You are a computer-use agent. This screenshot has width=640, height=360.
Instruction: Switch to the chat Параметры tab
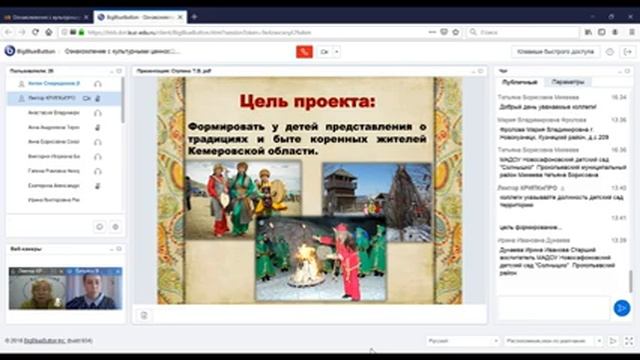(568, 82)
